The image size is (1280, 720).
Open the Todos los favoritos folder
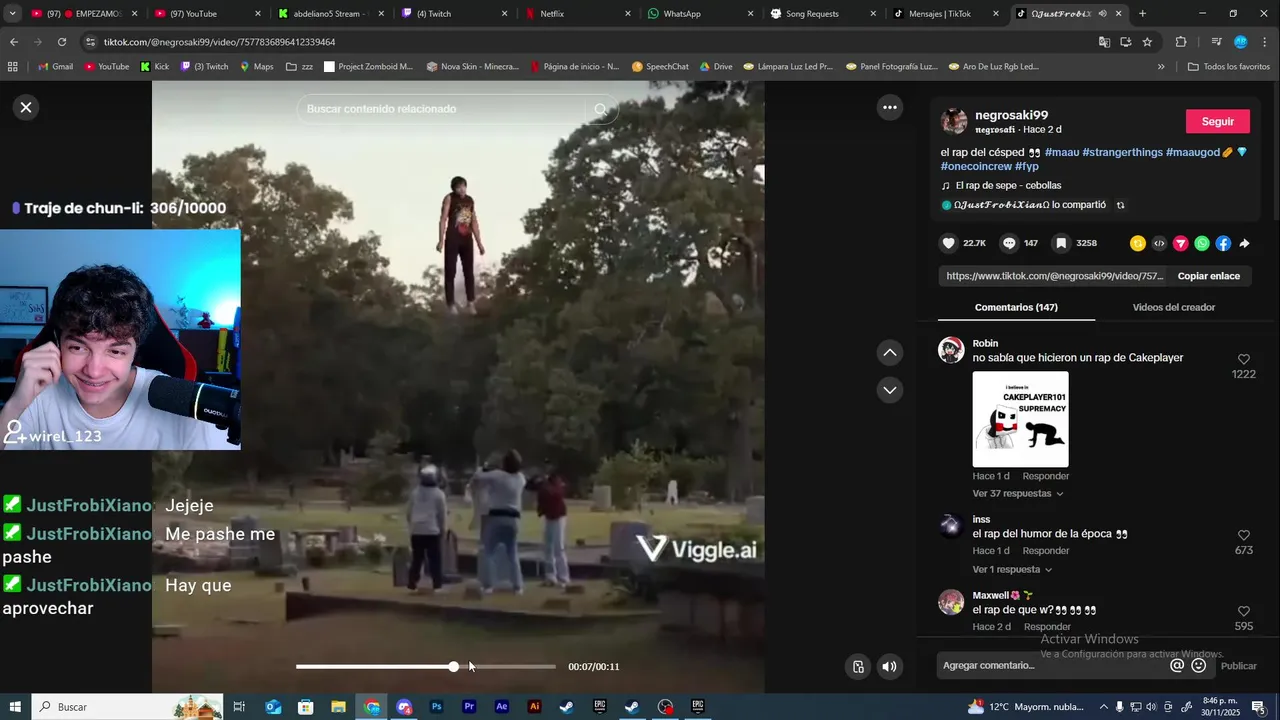(x=1228, y=67)
